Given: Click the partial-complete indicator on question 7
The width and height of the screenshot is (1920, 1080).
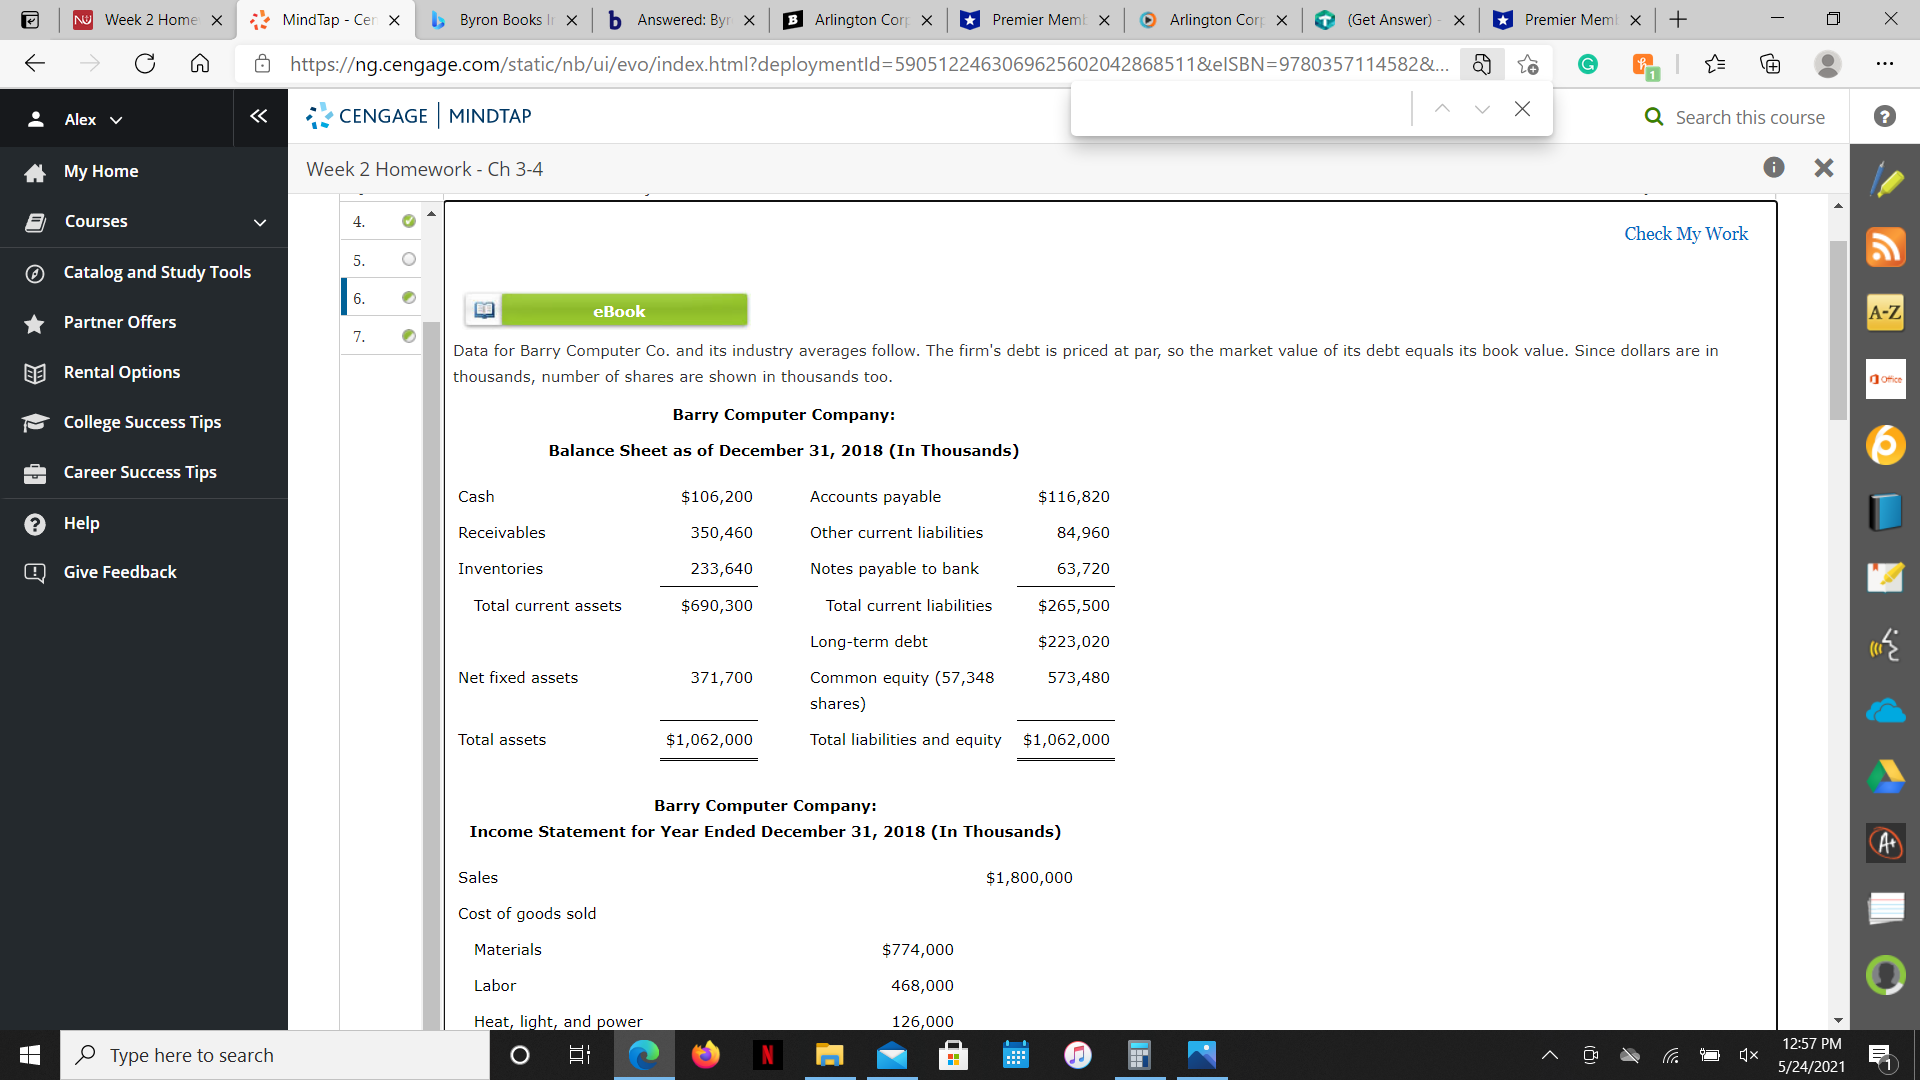Looking at the screenshot, I should click(408, 337).
